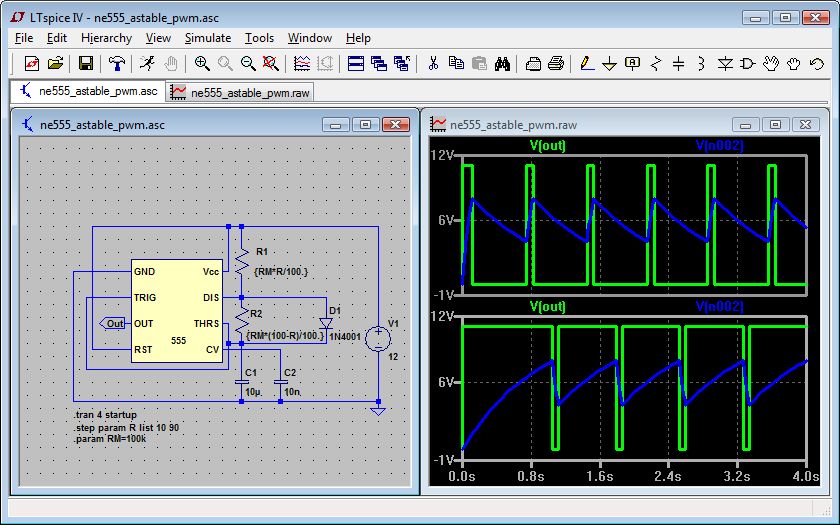Select the Draw Wire pencil tool
840x525 pixels.
click(x=587, y=64)
